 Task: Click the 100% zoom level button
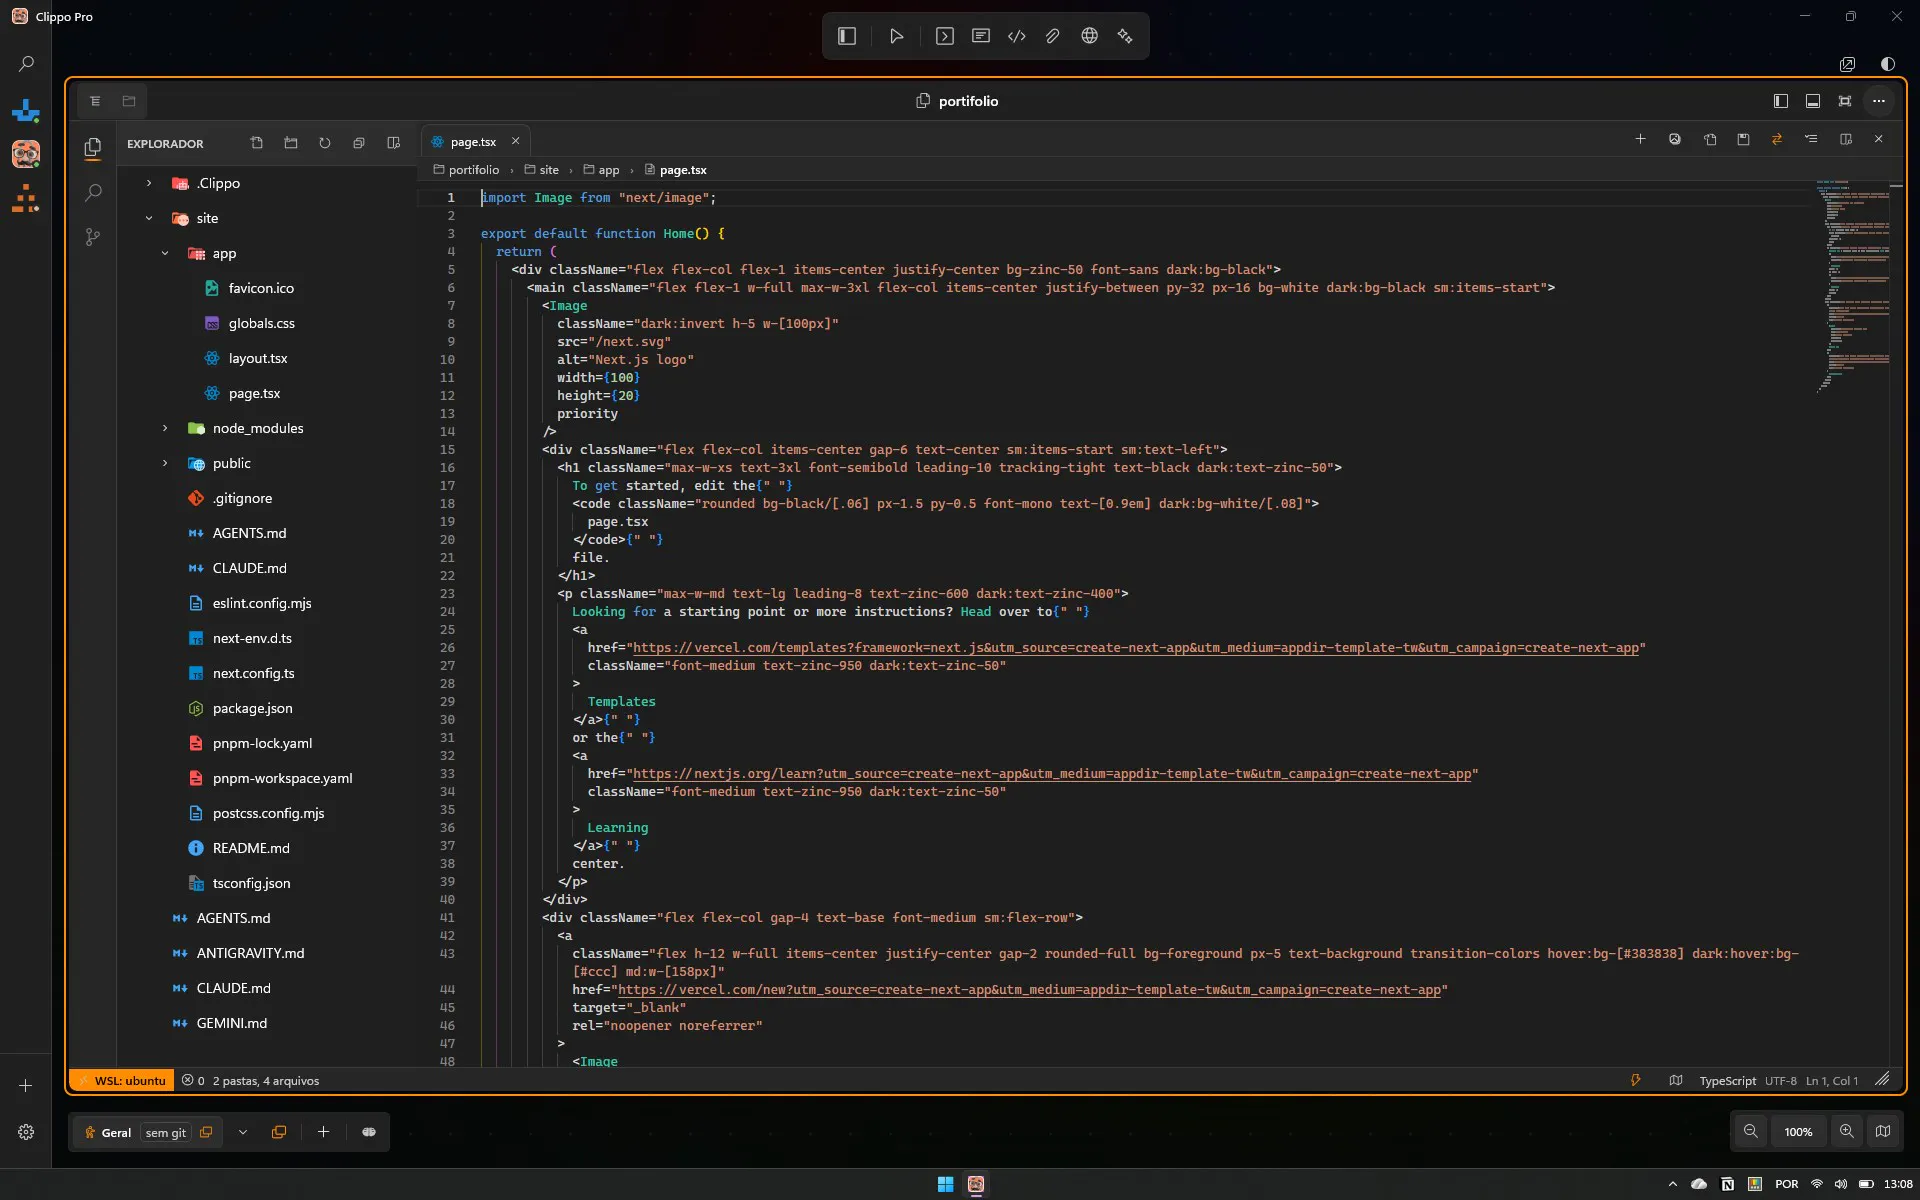1798,1132
